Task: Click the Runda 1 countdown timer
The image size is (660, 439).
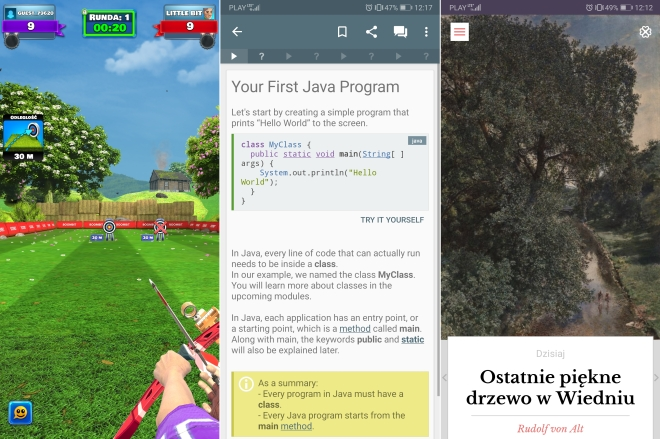Action: 109,22
